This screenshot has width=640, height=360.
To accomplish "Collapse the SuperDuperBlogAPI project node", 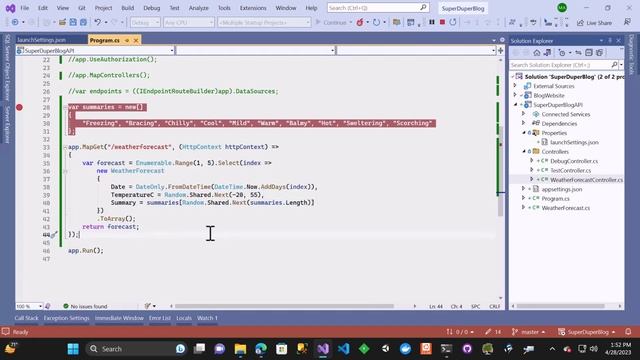I will (x=515, y=104).
